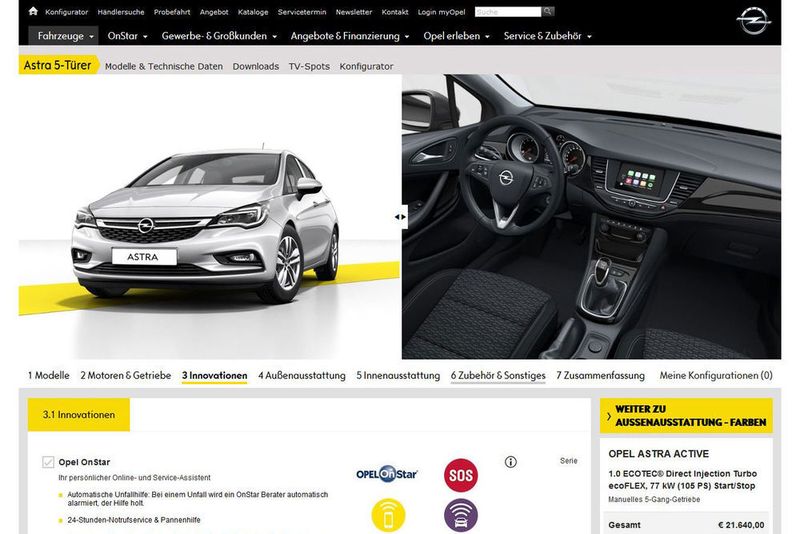Click the yellow smartphone remote icon
Viewport: 800px width, 534px height.
click(x=388, y=516)
